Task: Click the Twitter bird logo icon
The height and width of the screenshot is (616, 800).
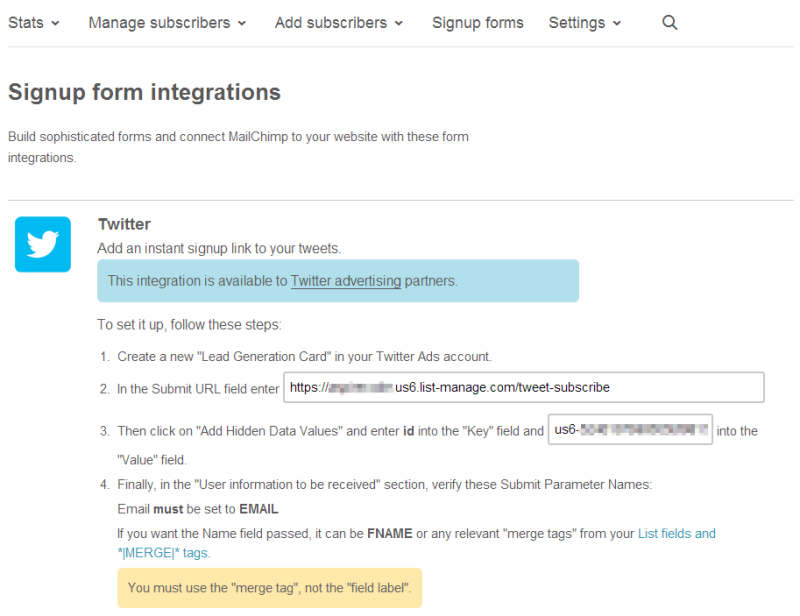Action: click(x=43, y=244)
